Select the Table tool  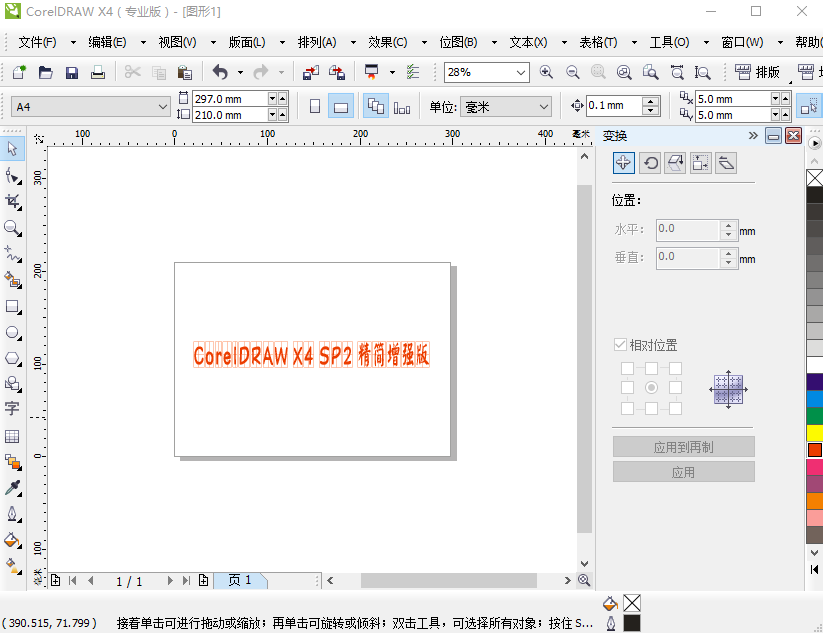13,436
